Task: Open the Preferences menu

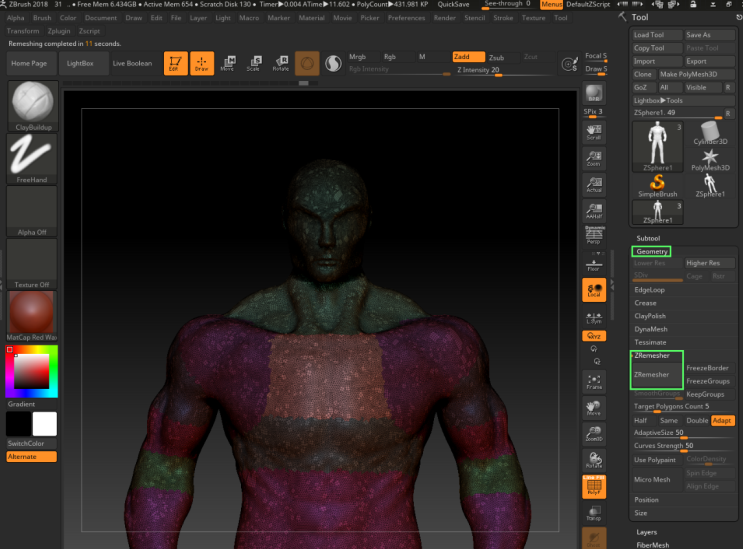Action: [407, 18]
